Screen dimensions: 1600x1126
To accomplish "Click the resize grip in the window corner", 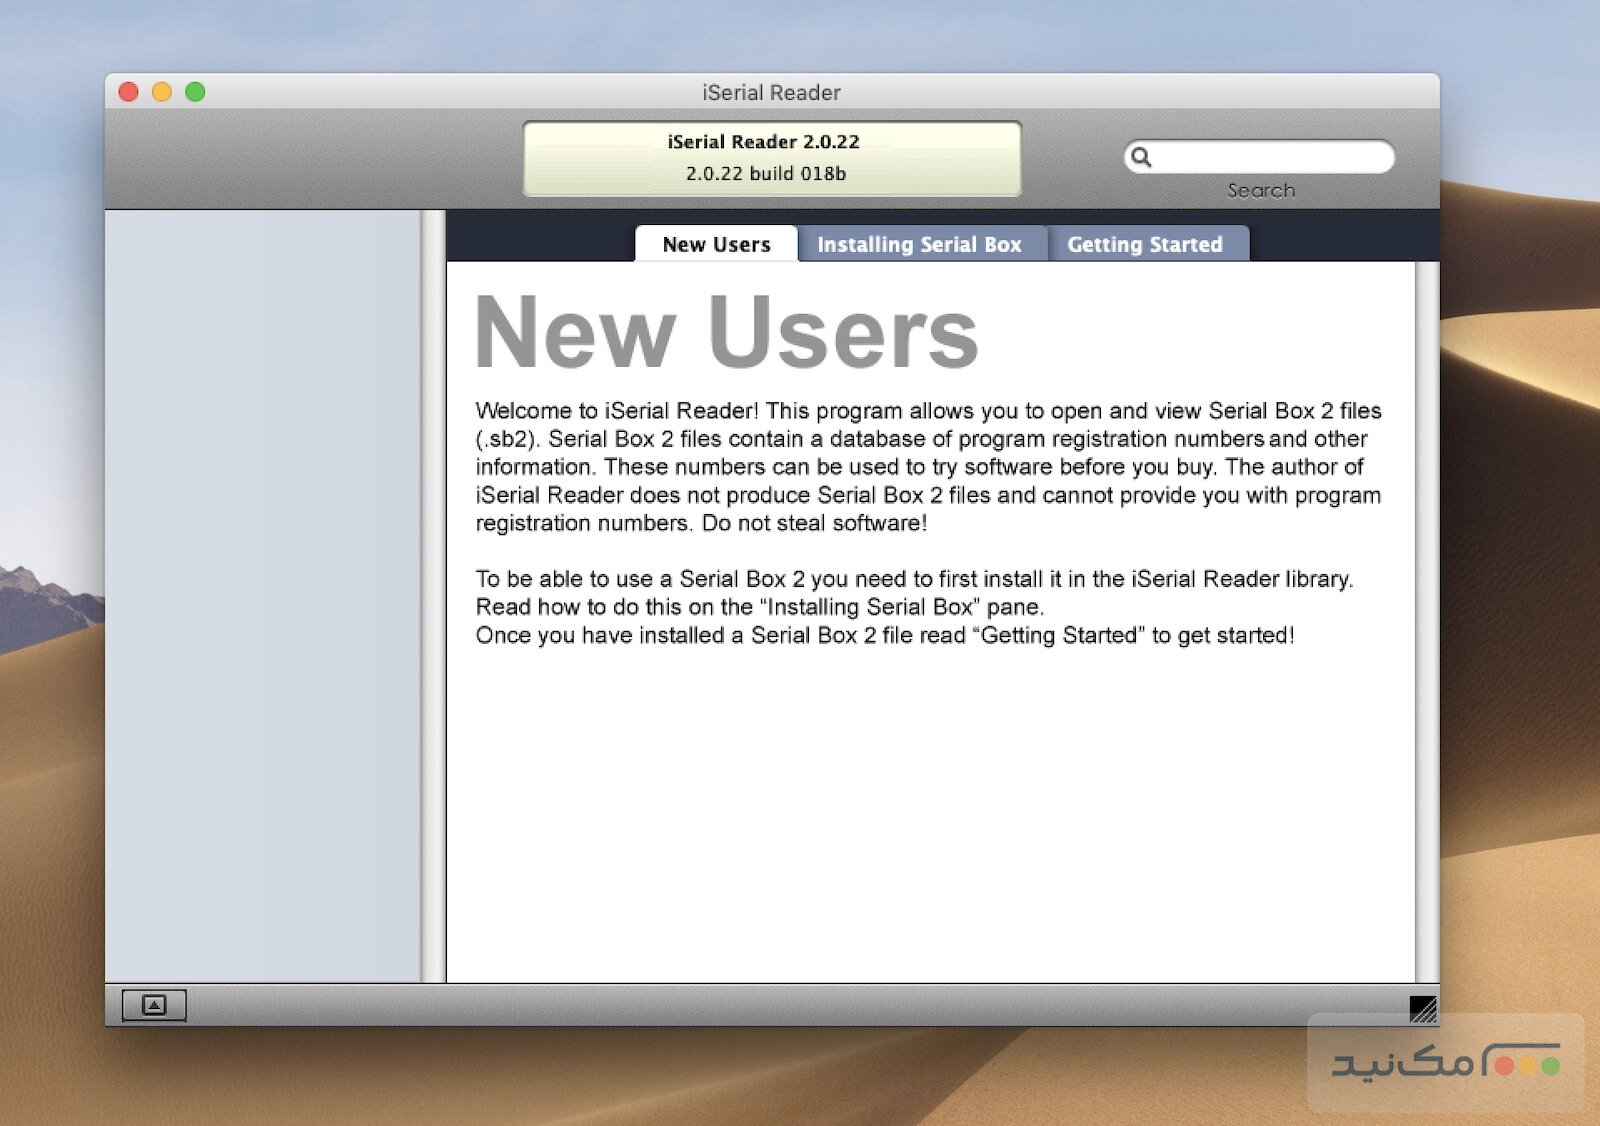I will click(1423, 1008).
